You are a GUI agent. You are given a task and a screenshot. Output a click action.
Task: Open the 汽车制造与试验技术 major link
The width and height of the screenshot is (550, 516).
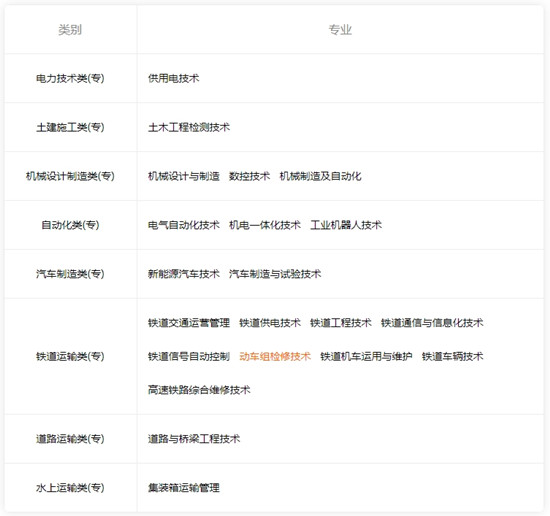275,274
